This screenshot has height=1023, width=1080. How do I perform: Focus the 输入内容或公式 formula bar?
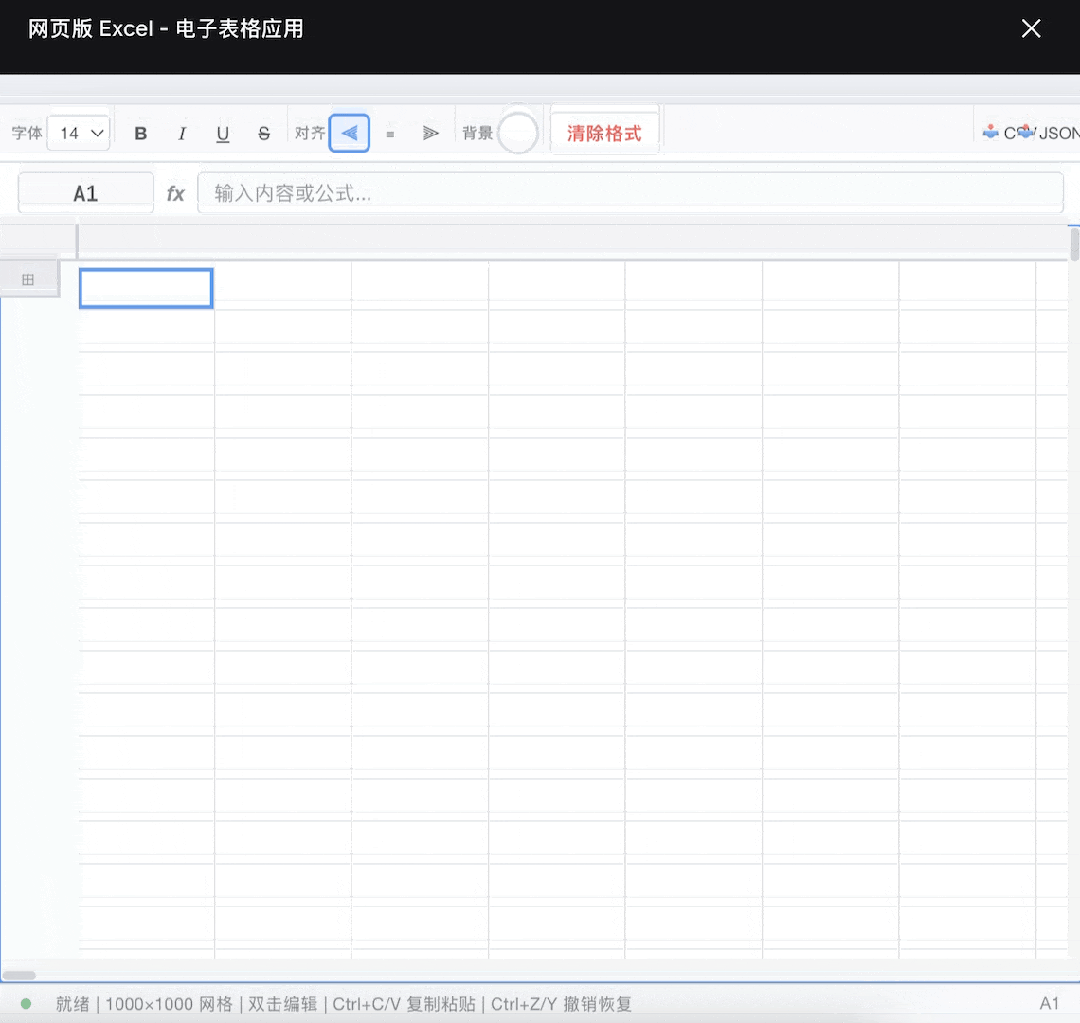pos(630,193)
